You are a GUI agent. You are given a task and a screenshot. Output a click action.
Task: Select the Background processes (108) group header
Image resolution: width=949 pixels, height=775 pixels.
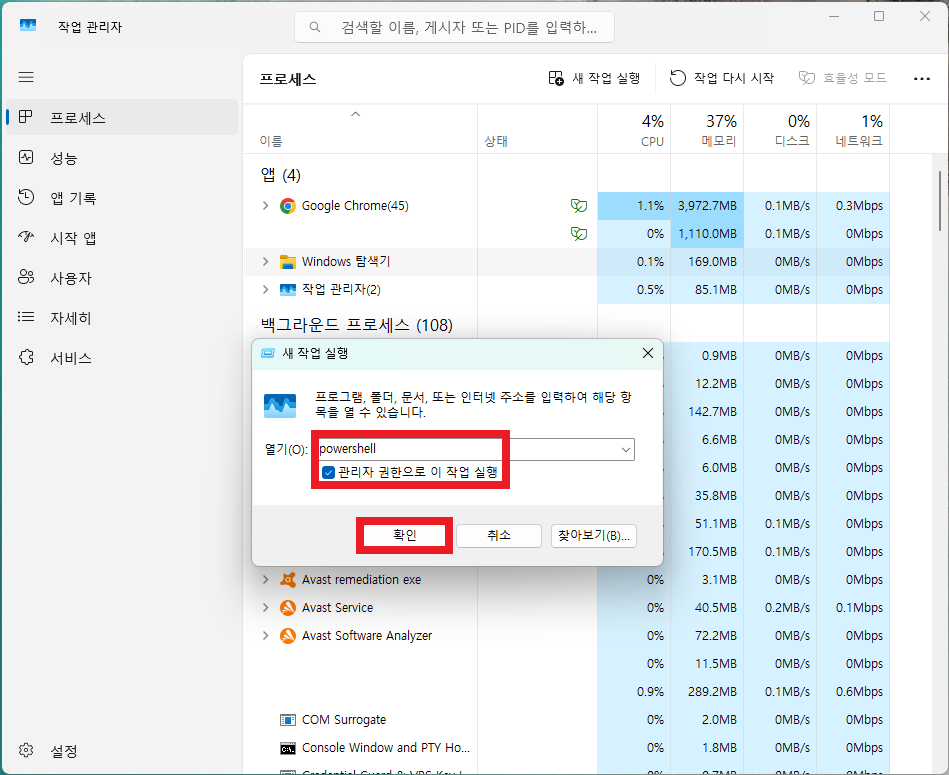point(356,325)
